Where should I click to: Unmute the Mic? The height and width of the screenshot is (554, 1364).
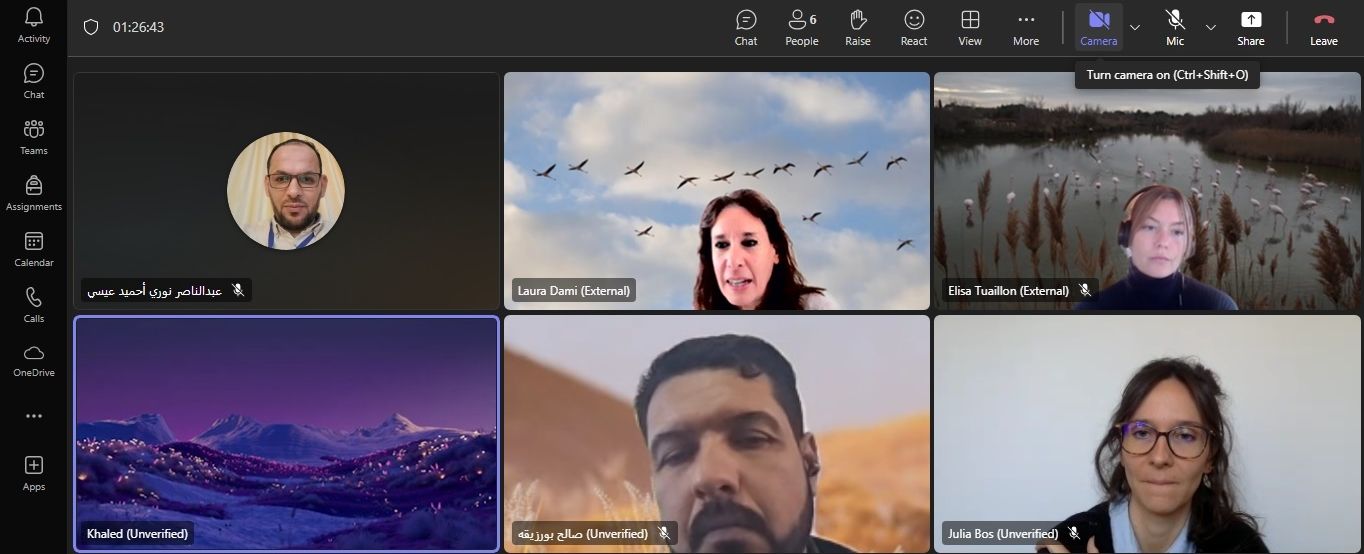tap(1174, 27)
